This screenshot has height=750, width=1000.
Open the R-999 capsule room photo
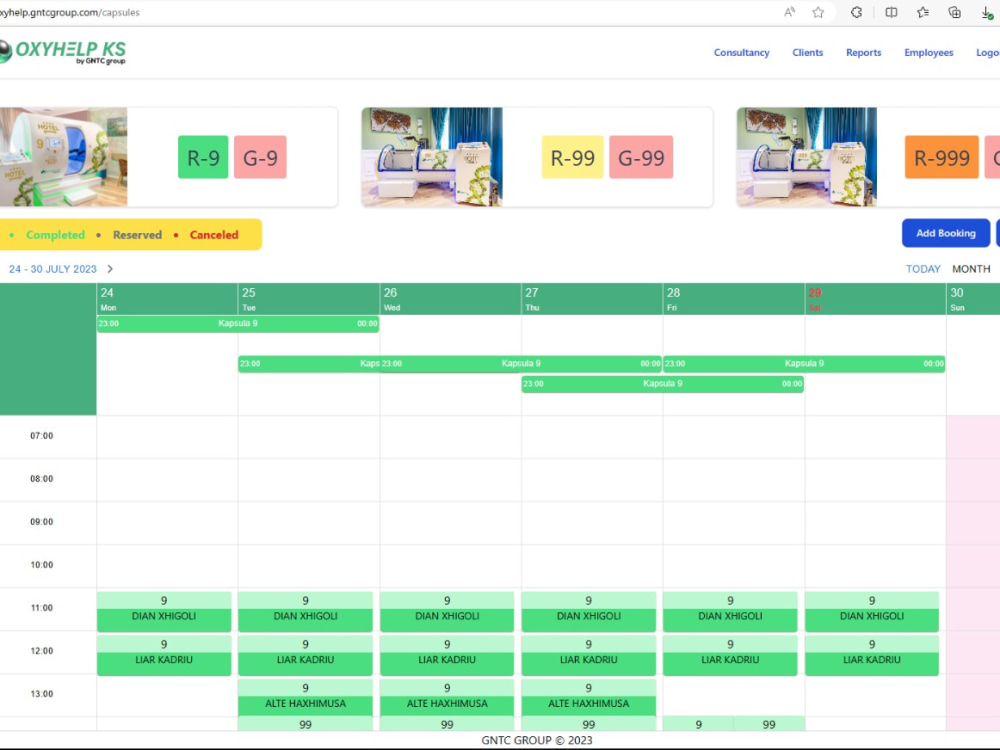(807, 157)
